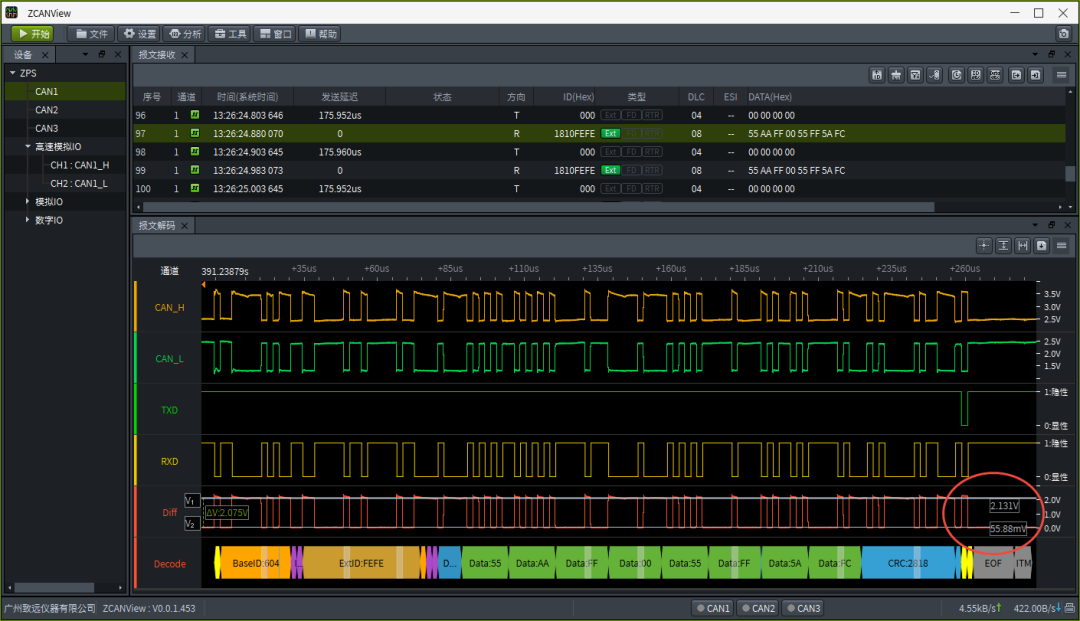Toggle the CAN2 status button in status bar
This screenshot has height=621, width=1080.
(758, 608)
